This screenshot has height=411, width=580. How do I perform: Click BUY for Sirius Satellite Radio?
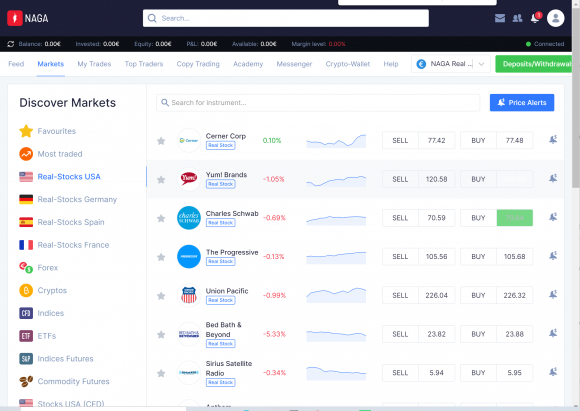click(x=478, y=373)
